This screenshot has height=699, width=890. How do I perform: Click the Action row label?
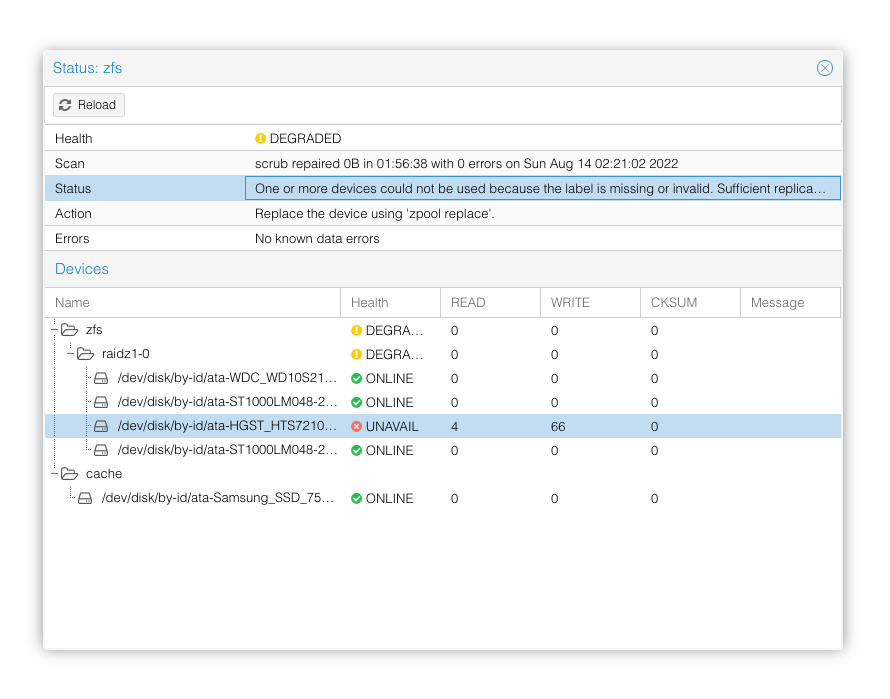pyautogui.click(x=73, y=214)
